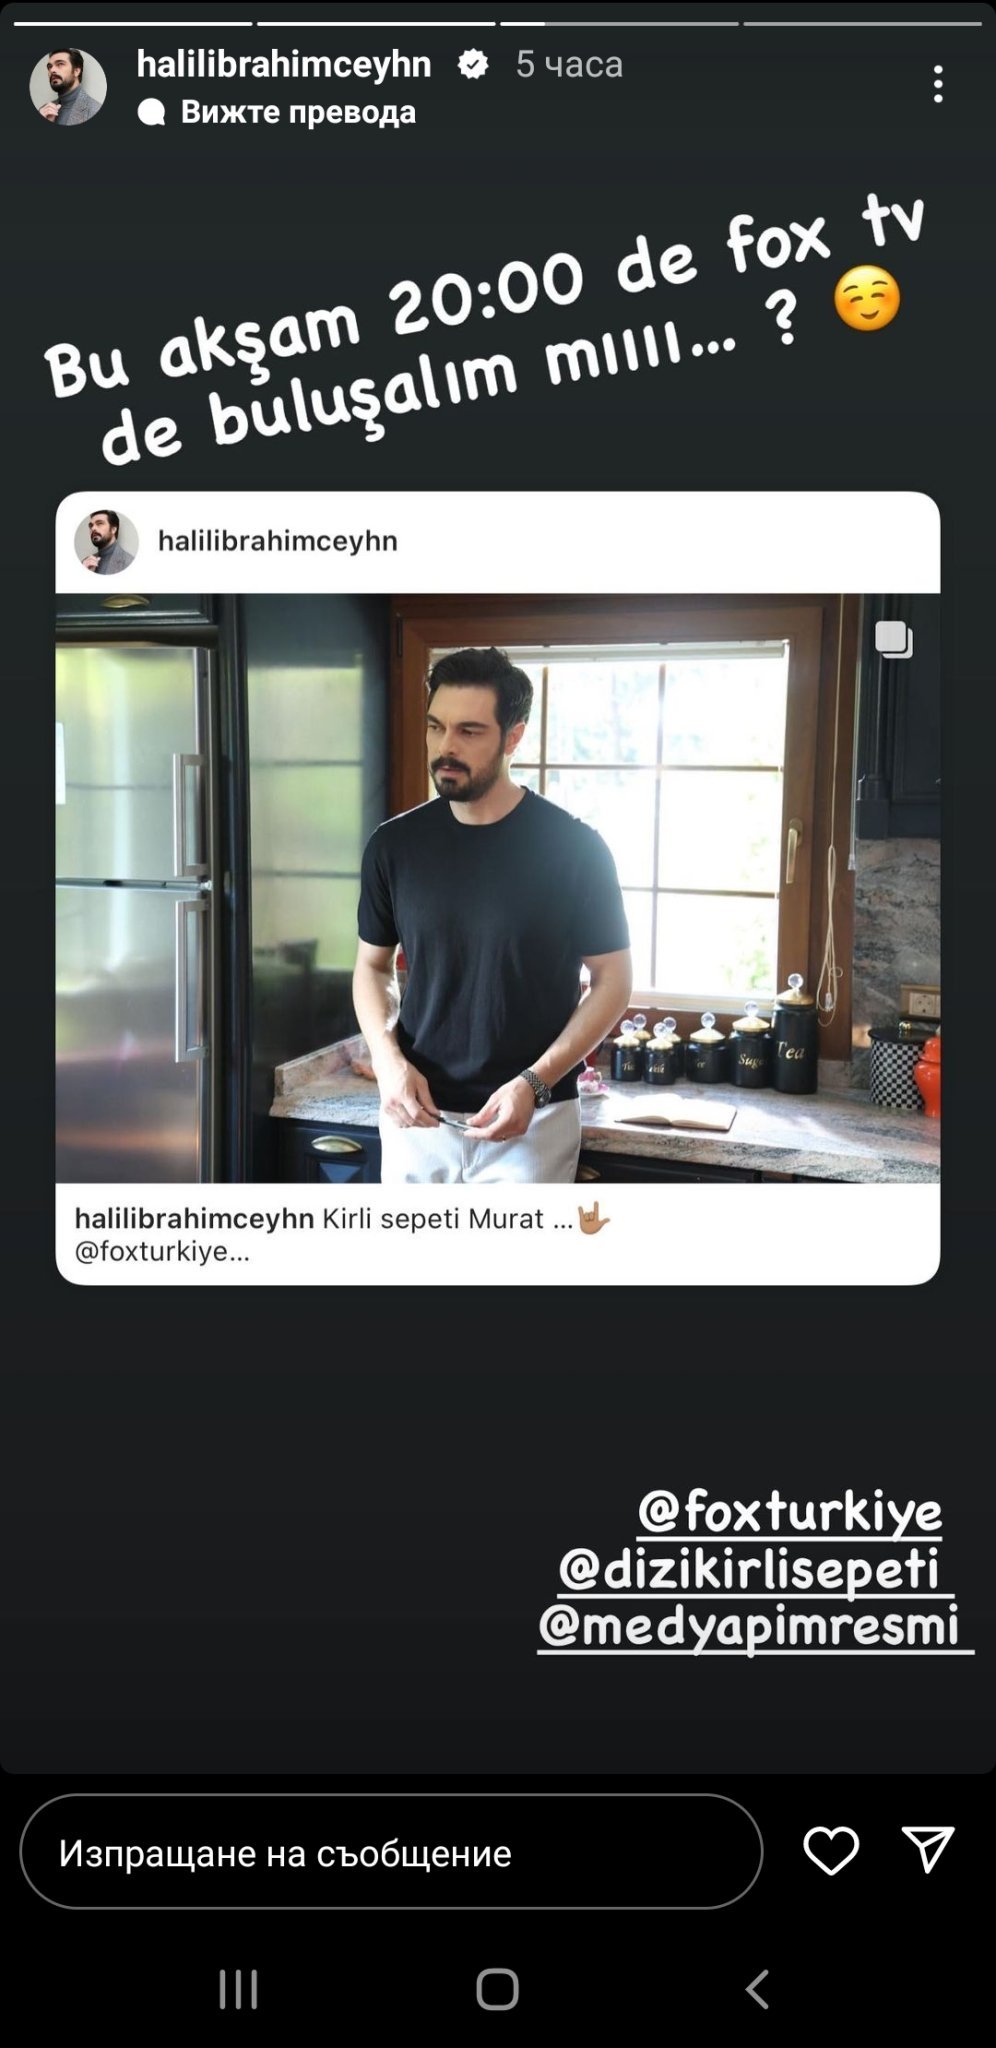
Task: Open the halilibrahimceyhn story profile avatar
Action: click(x=68, y=86)
